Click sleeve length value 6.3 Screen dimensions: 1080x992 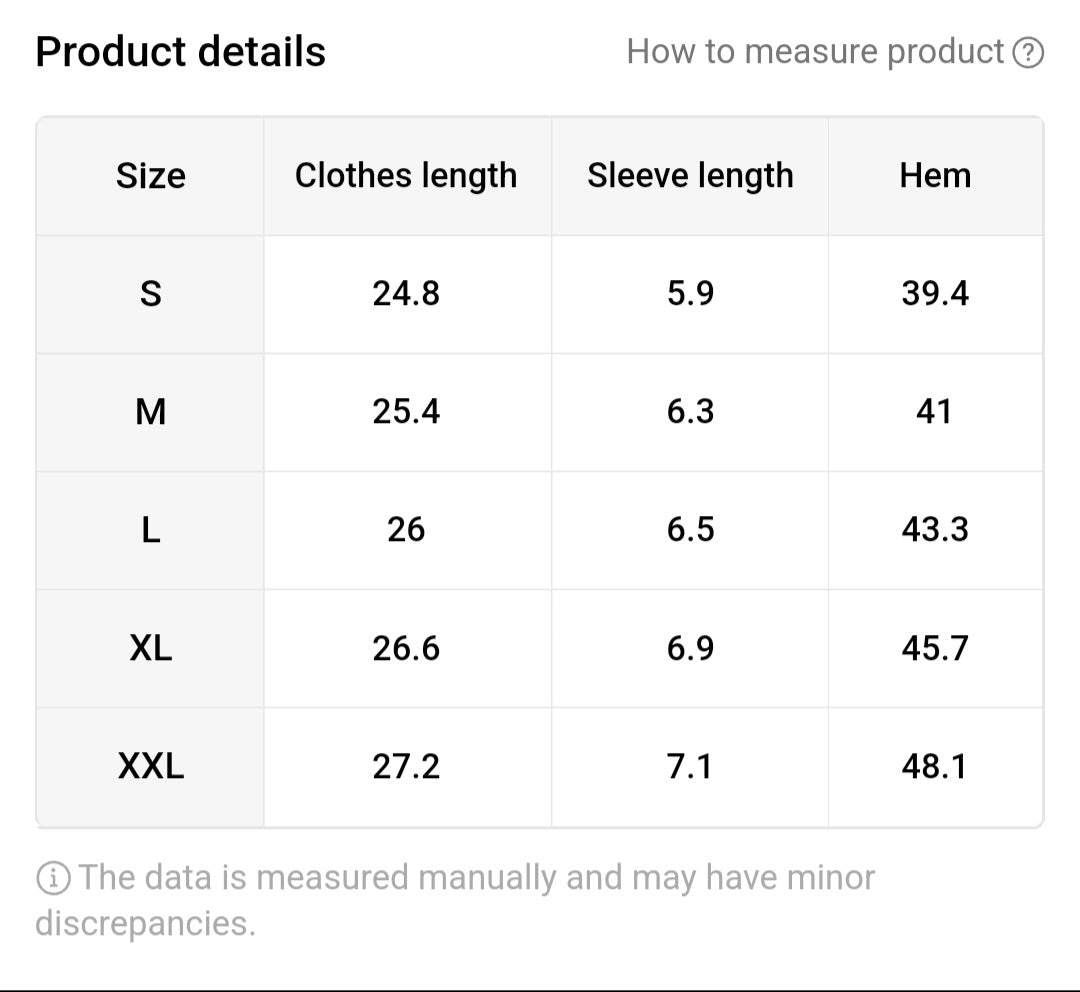point(690,411)
